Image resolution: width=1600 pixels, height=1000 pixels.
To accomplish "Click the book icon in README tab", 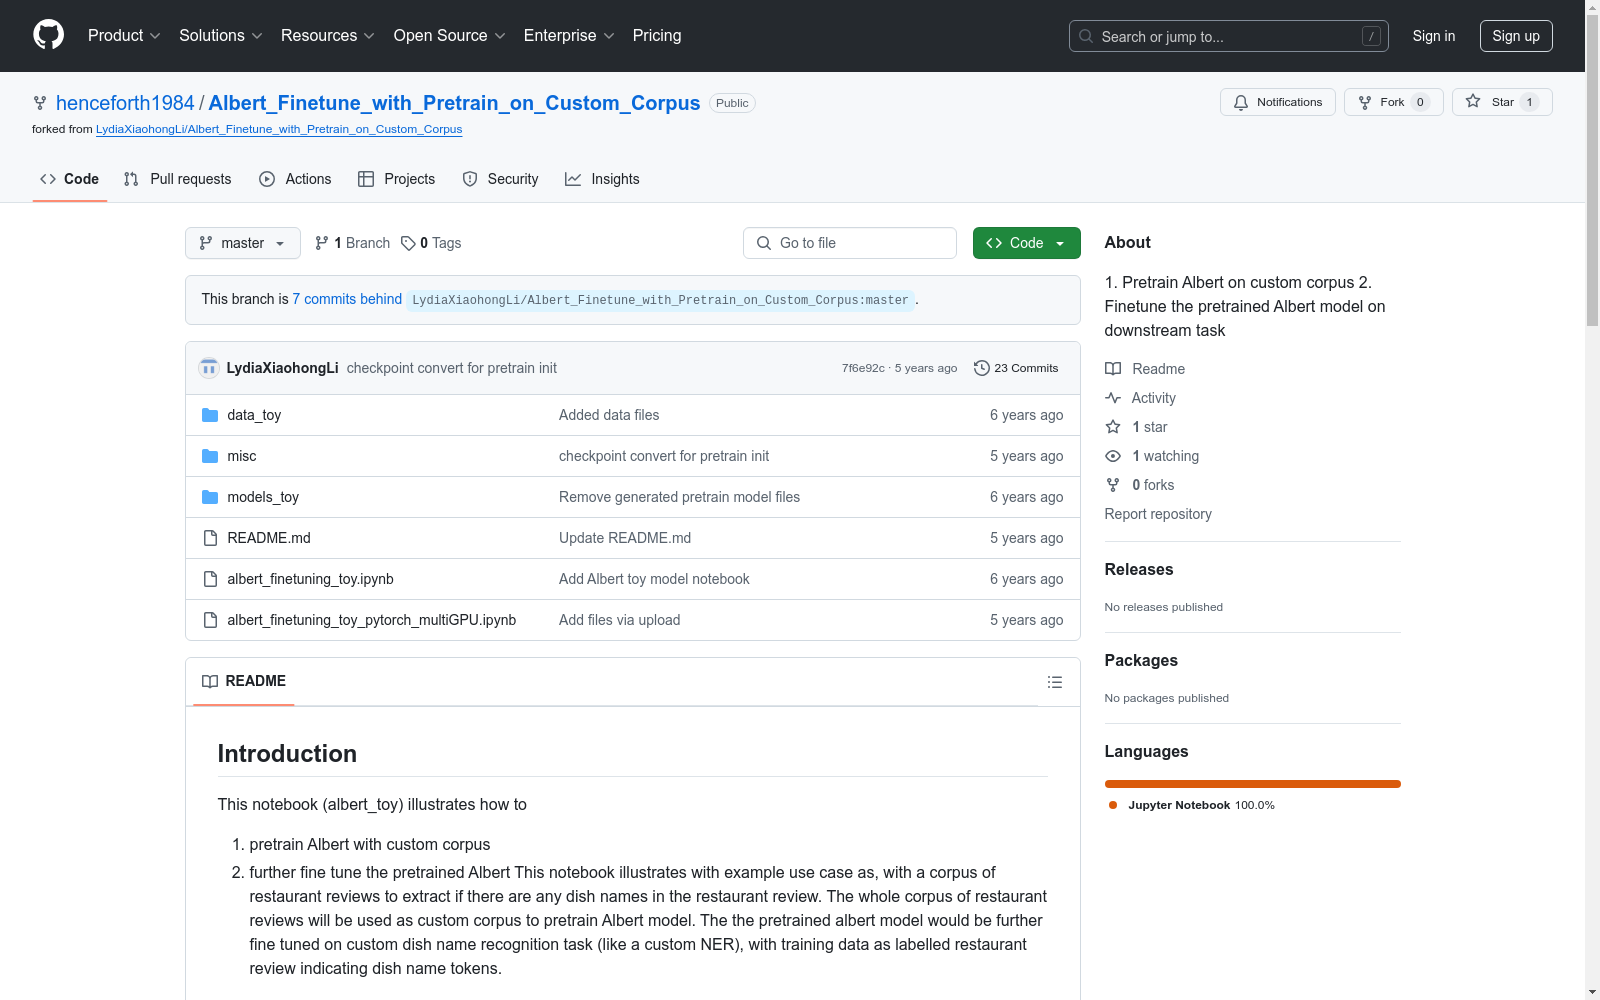I will tap(210, 681).
